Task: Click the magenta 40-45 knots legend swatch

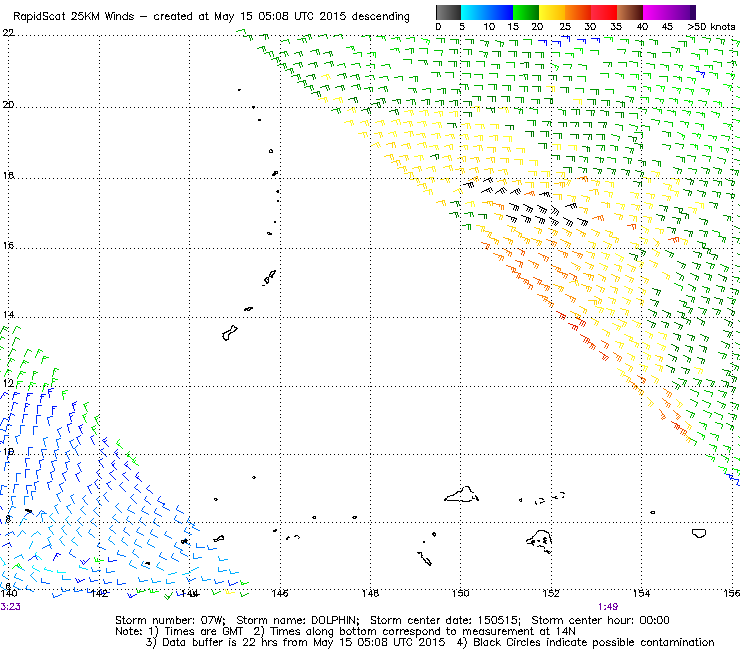Action: coord(656,12)
